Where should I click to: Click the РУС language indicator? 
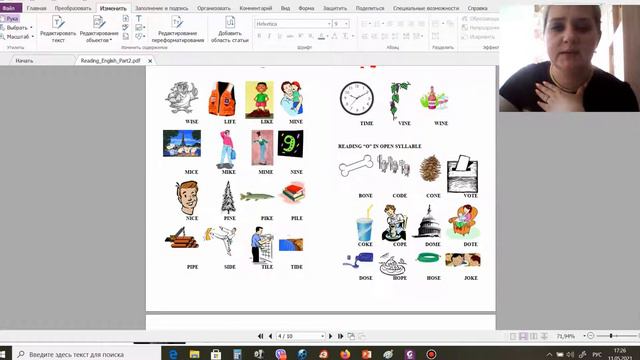pyautogui.click(x=597, y=354)
